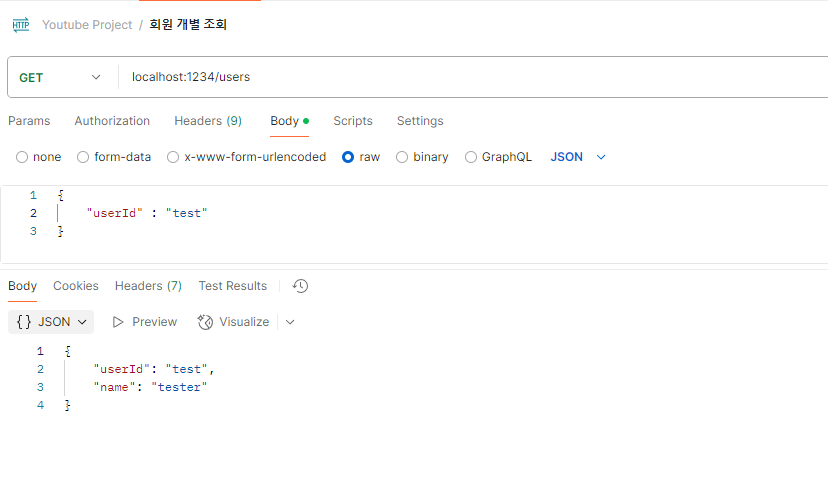Click the closing brace on request line 3
Image resolution: width=828 pixels, height=478 pixels.
(61, 231)
